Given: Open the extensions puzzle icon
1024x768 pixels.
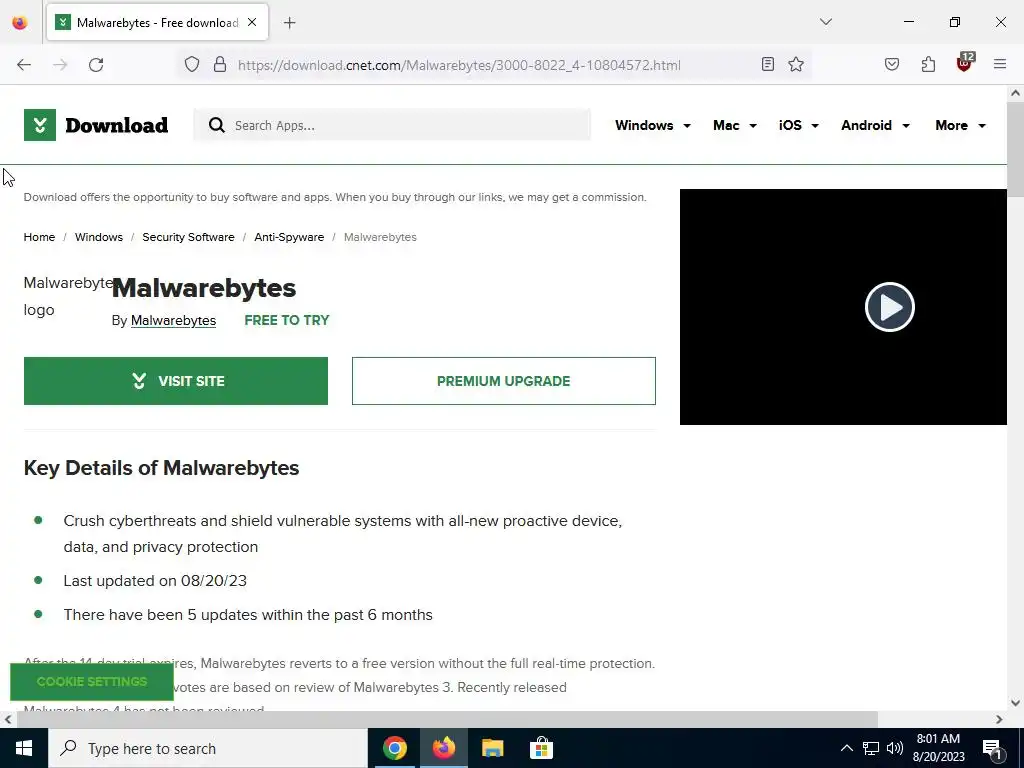Looking at the screenshot, I should [928, 64].
